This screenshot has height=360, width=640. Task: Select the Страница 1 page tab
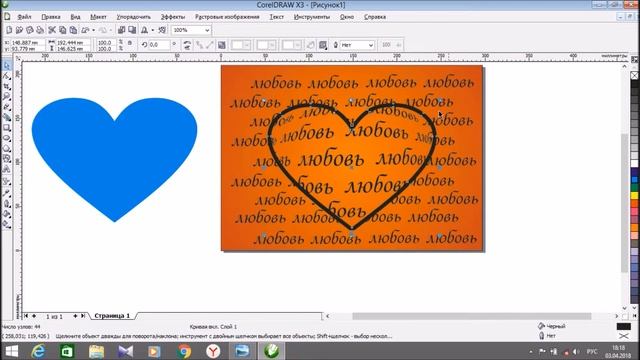click(112, 316)
